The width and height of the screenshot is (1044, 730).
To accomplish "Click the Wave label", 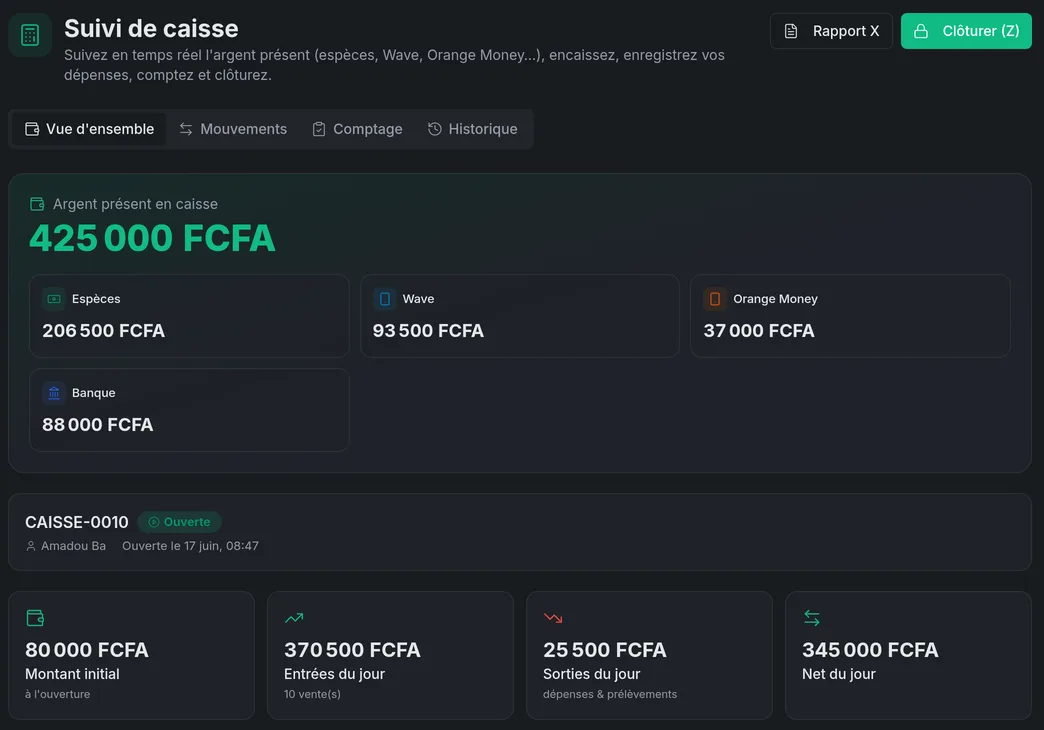I will 418,299.
